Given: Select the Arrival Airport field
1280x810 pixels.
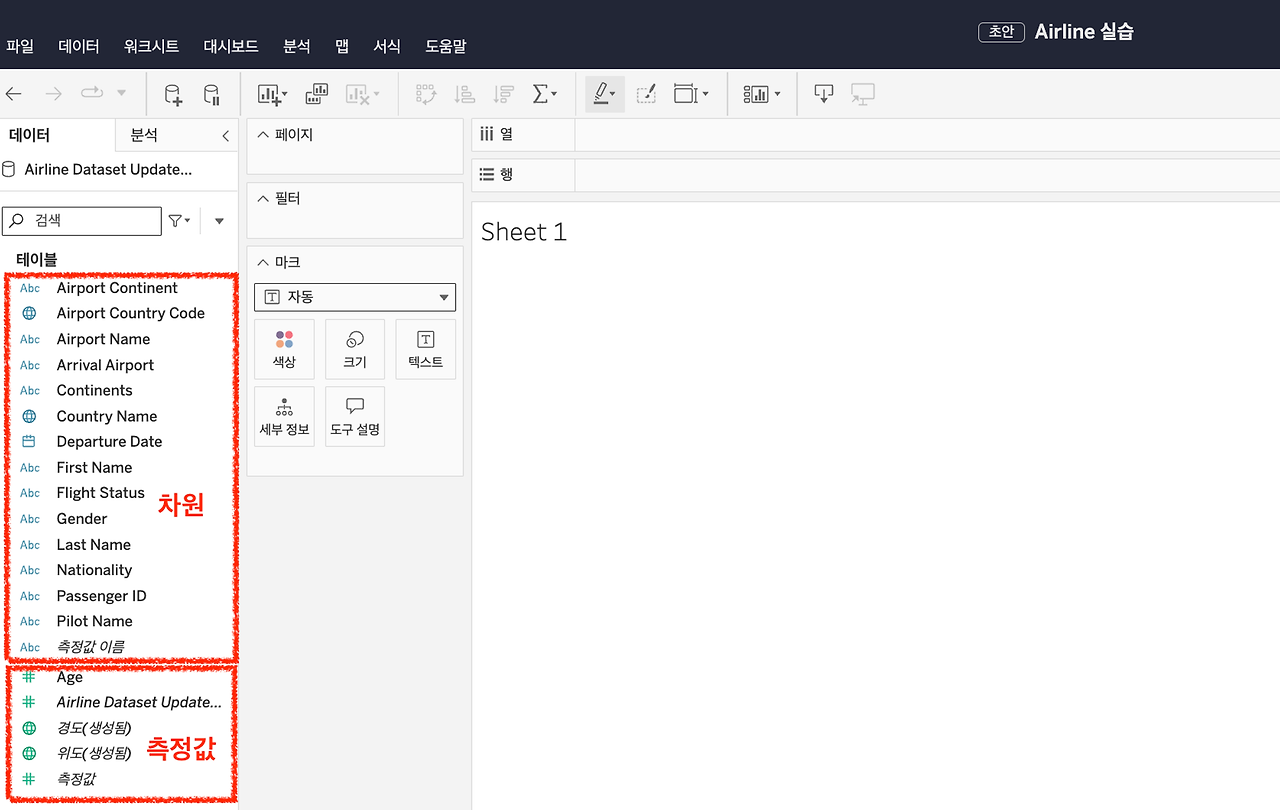Looking at the screenshot, I should click(x=105, y=365).
